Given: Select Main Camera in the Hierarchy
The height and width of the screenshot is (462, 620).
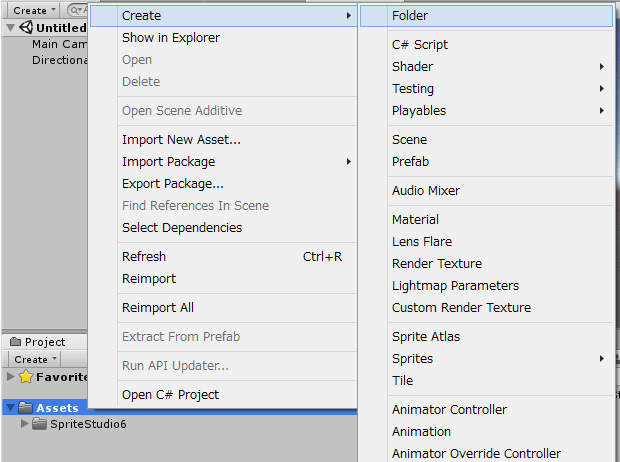Looking at the screenshot, I should tap(59, 44).
